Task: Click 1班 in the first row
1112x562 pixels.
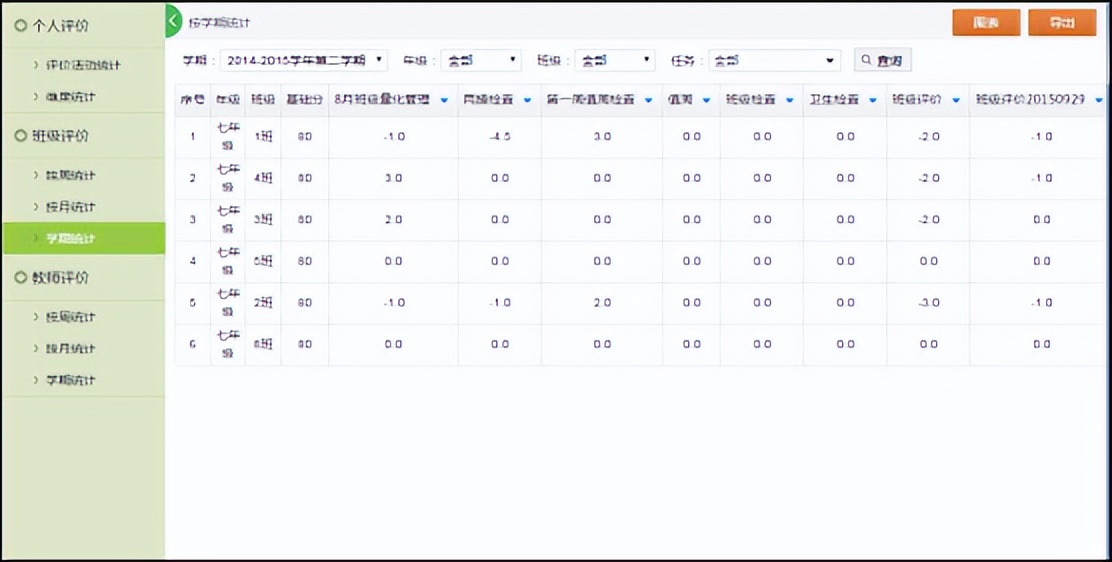Action: click(263, 137)
